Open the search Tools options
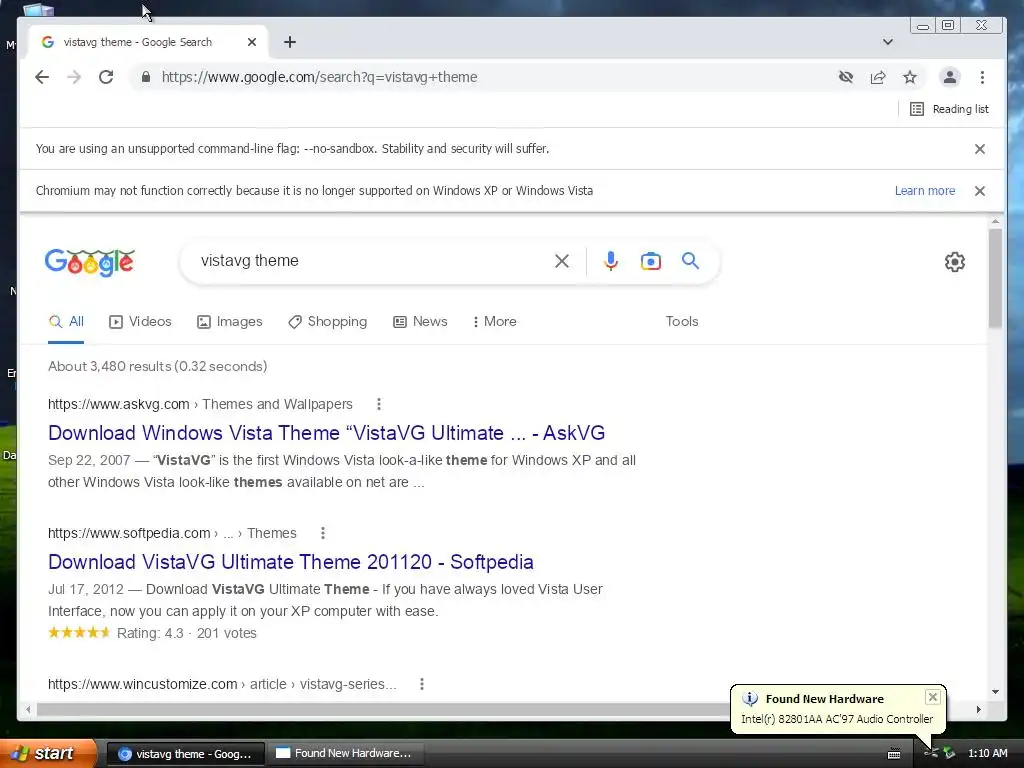Screen dimensions: 1024x768 682,321
